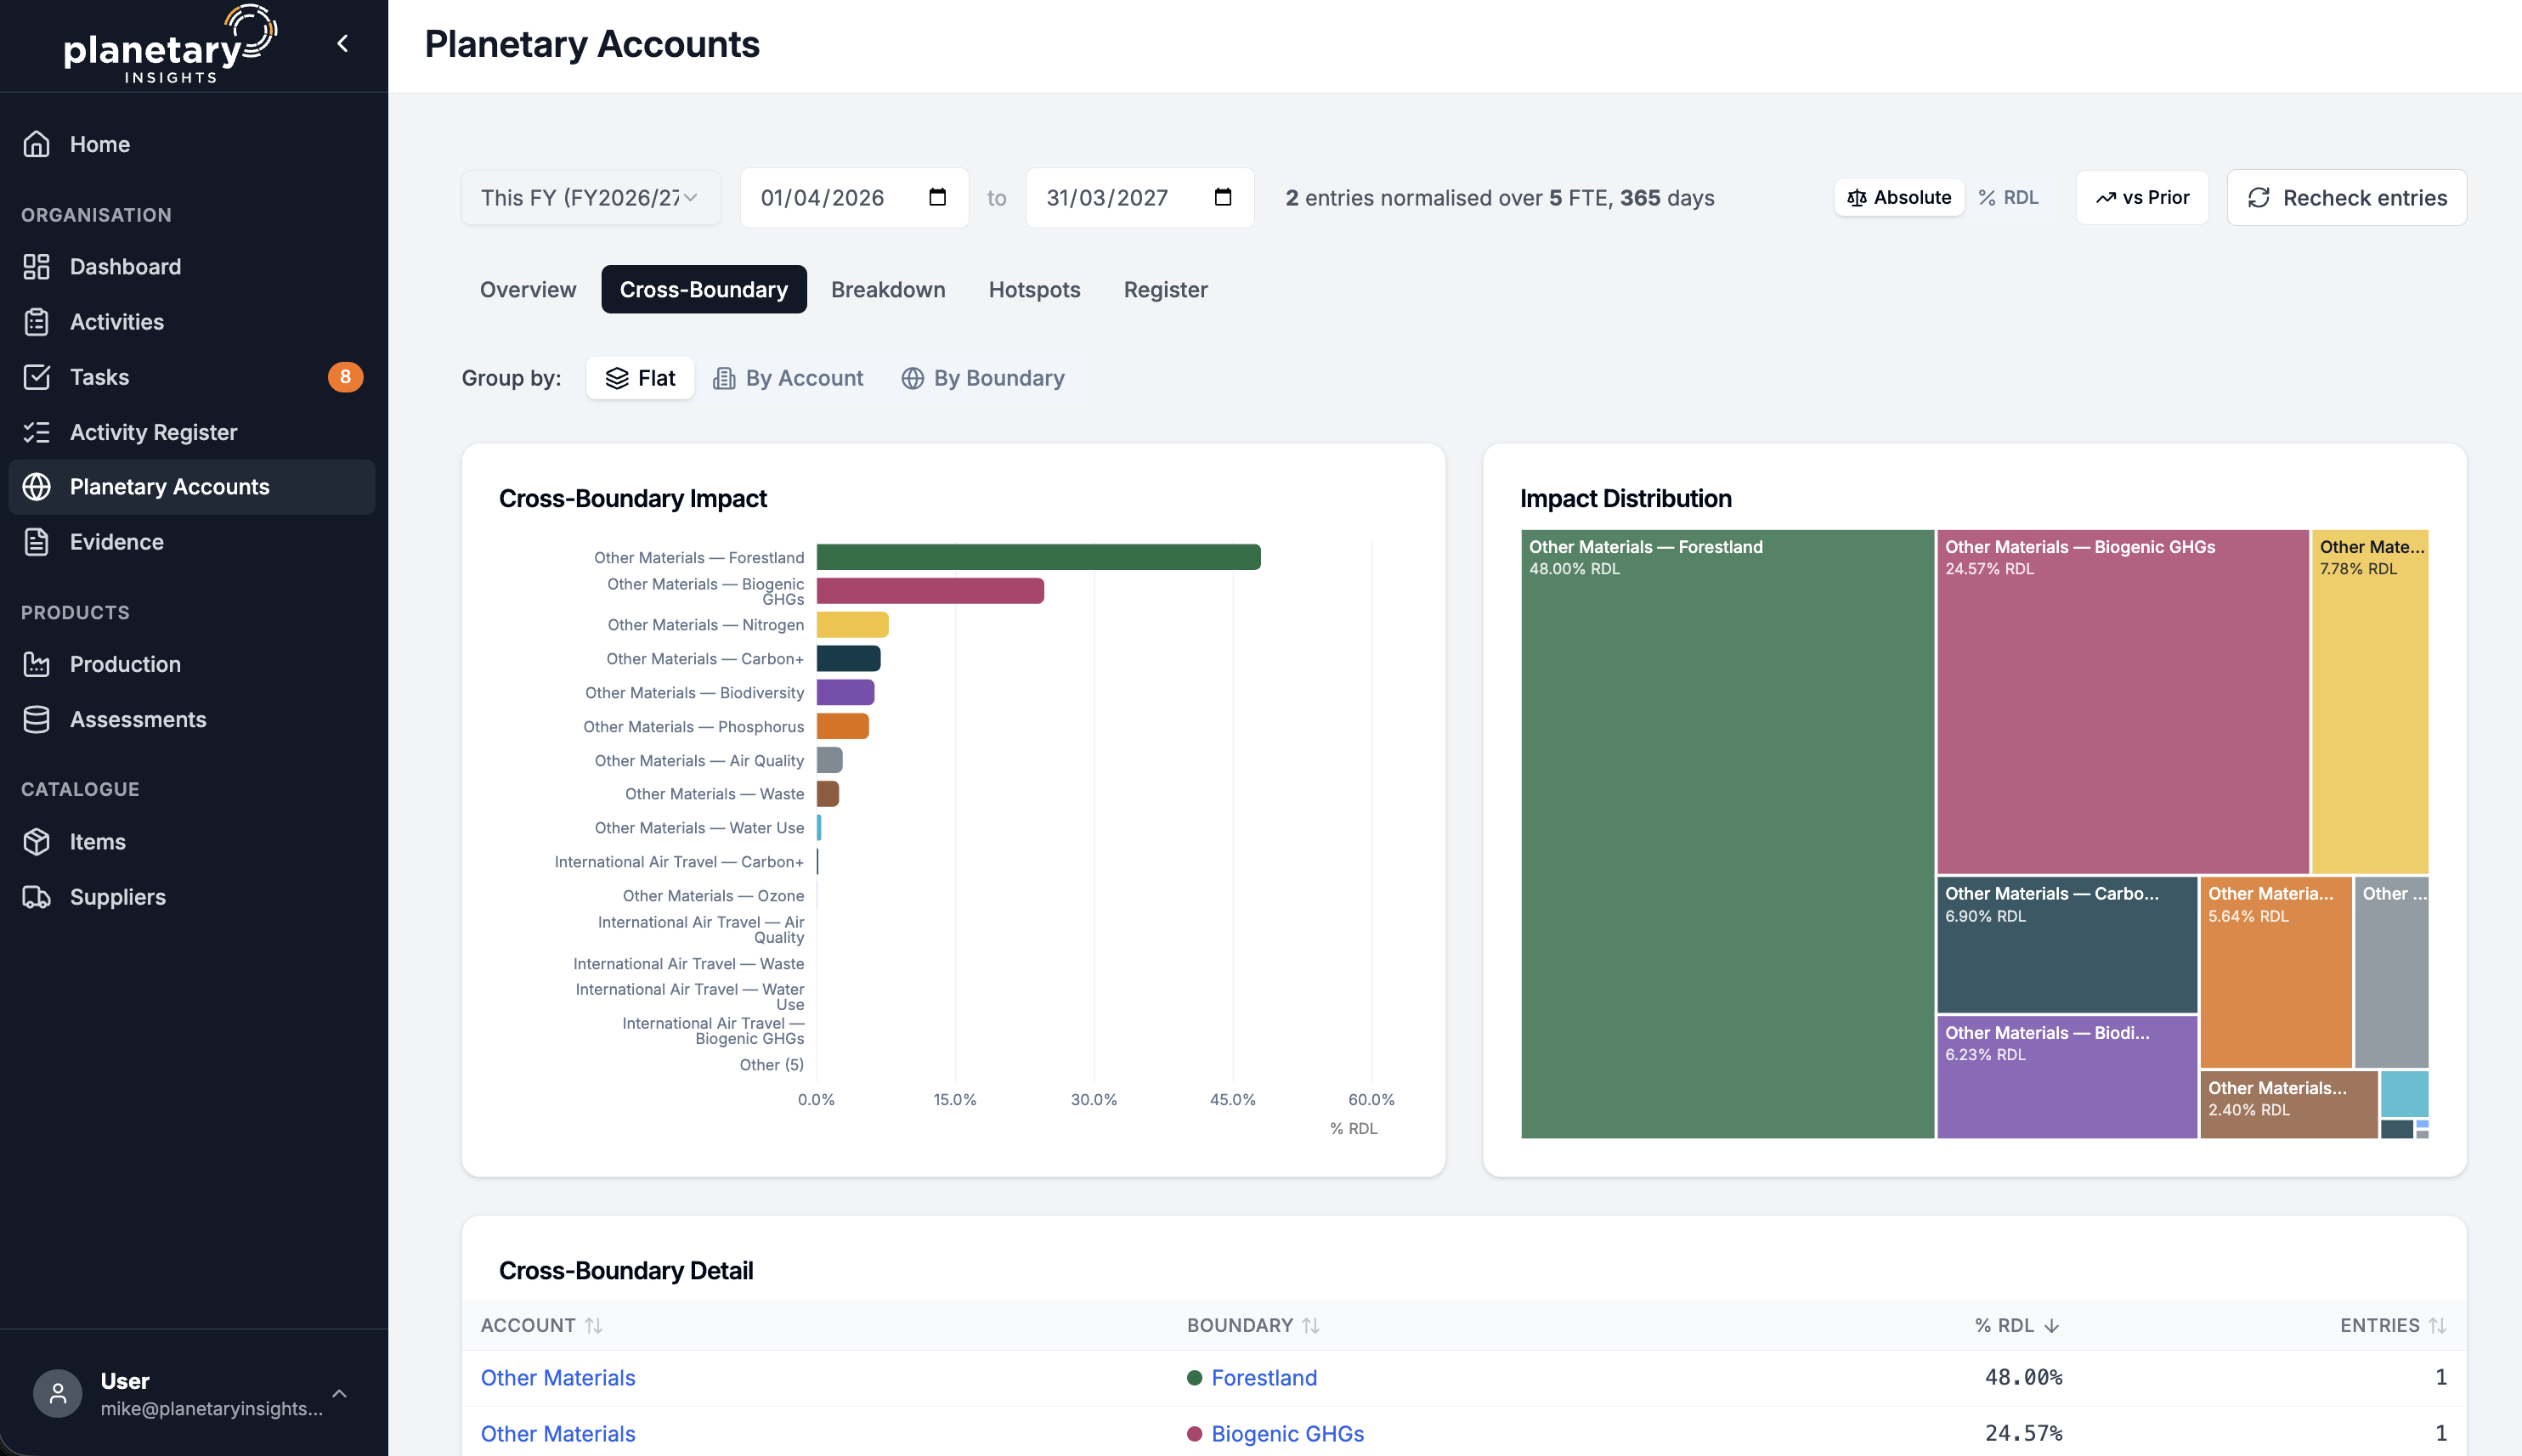Image resolution: width=2522 pixels, height=1456 pixels.
Task: Group by Boundary
Action: (x=983, y=378)
